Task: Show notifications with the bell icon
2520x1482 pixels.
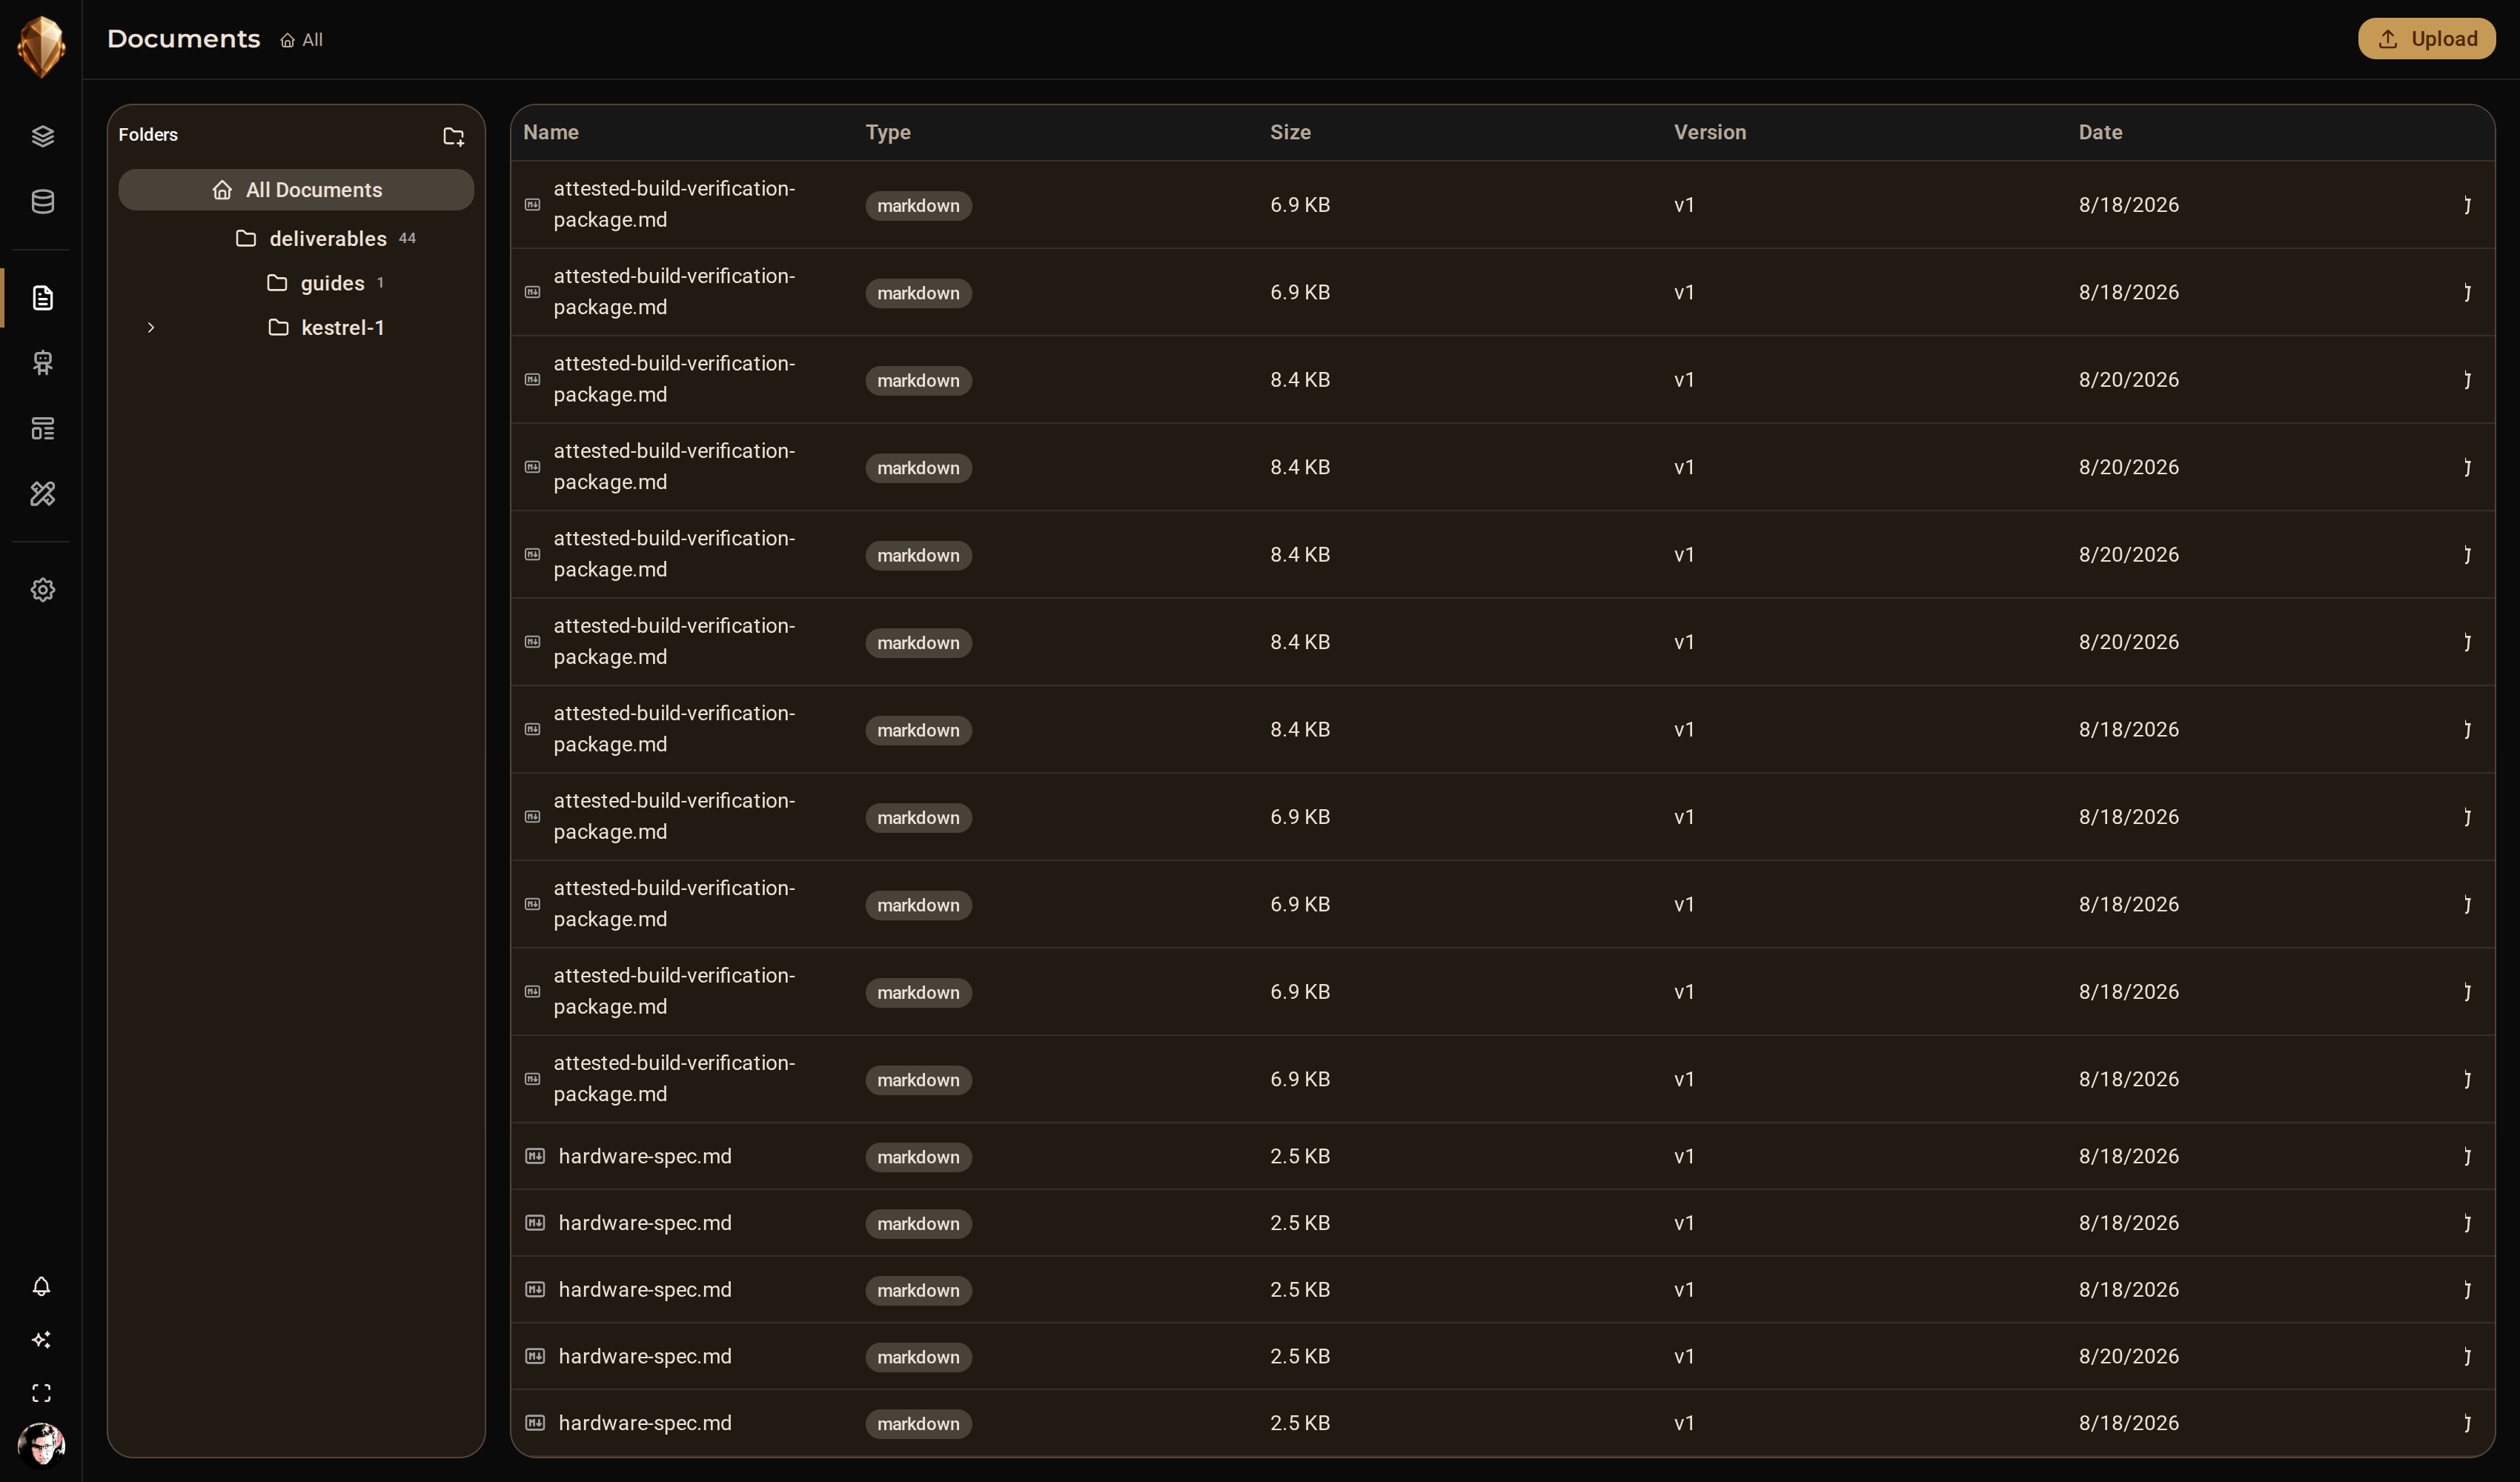Action: pyautogui.click(x=41, y=1286)
